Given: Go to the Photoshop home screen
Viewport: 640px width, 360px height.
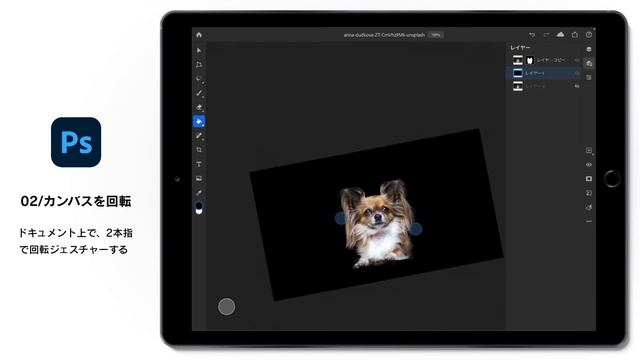Looking at the screenshot, I should click(199, 35).
